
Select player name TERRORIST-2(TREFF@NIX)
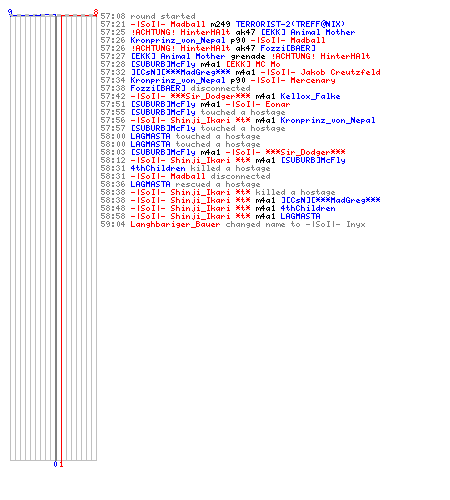coord(290,24)
